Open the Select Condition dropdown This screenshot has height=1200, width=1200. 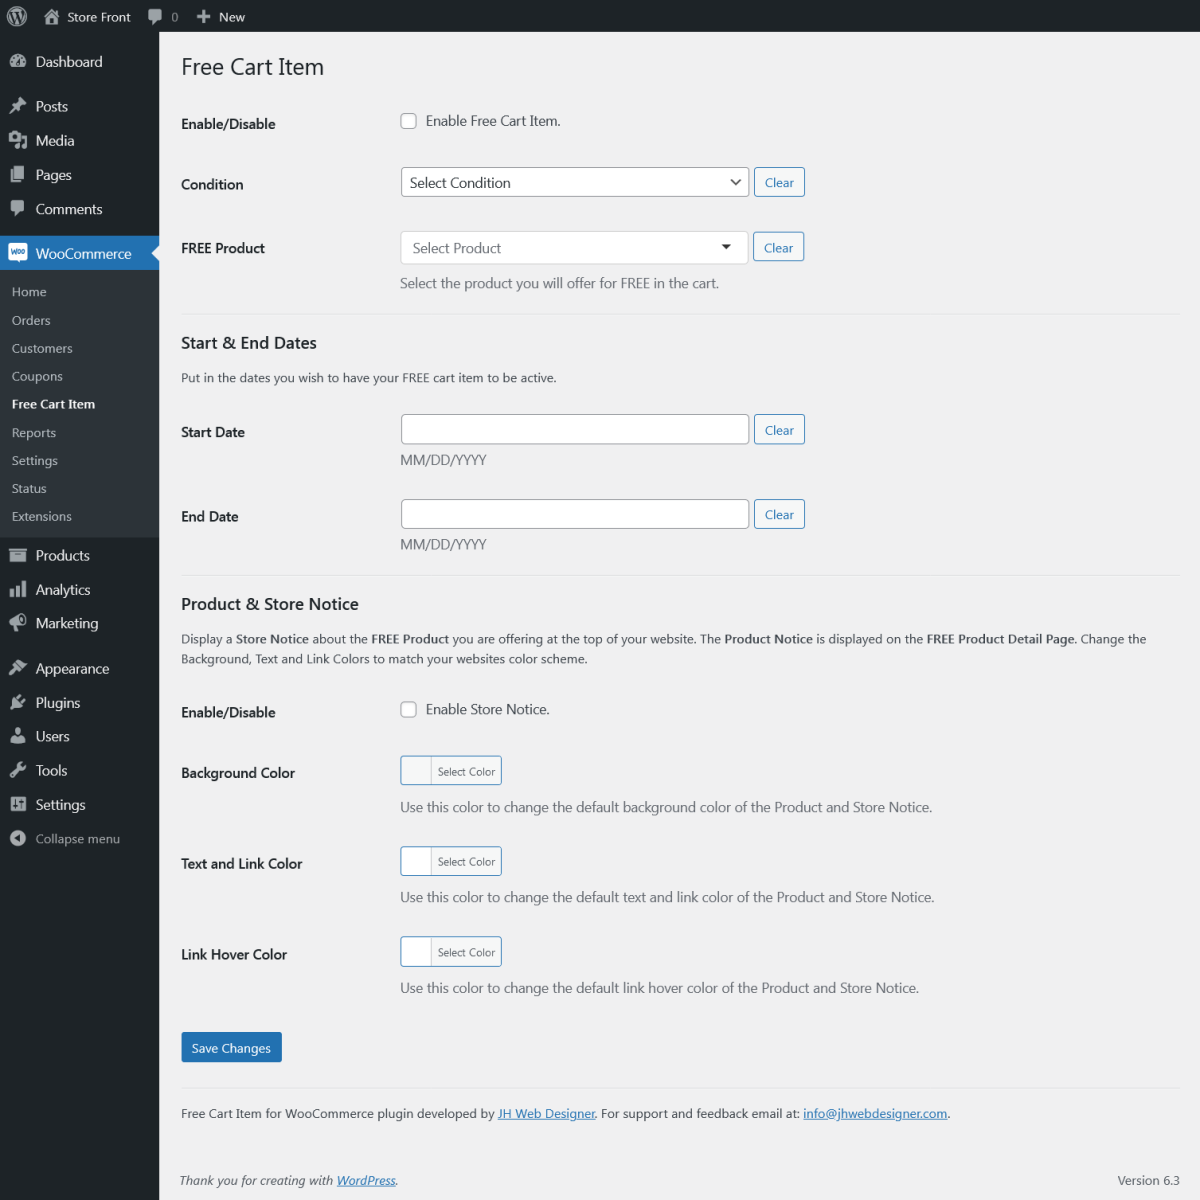[574, 182]
